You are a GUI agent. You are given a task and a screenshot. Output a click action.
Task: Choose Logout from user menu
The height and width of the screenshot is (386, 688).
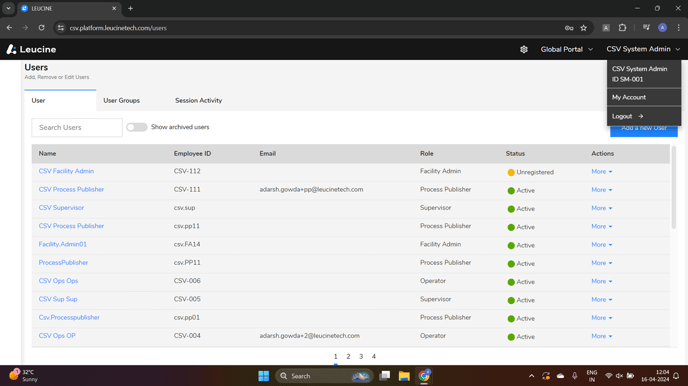pos(644,116)
